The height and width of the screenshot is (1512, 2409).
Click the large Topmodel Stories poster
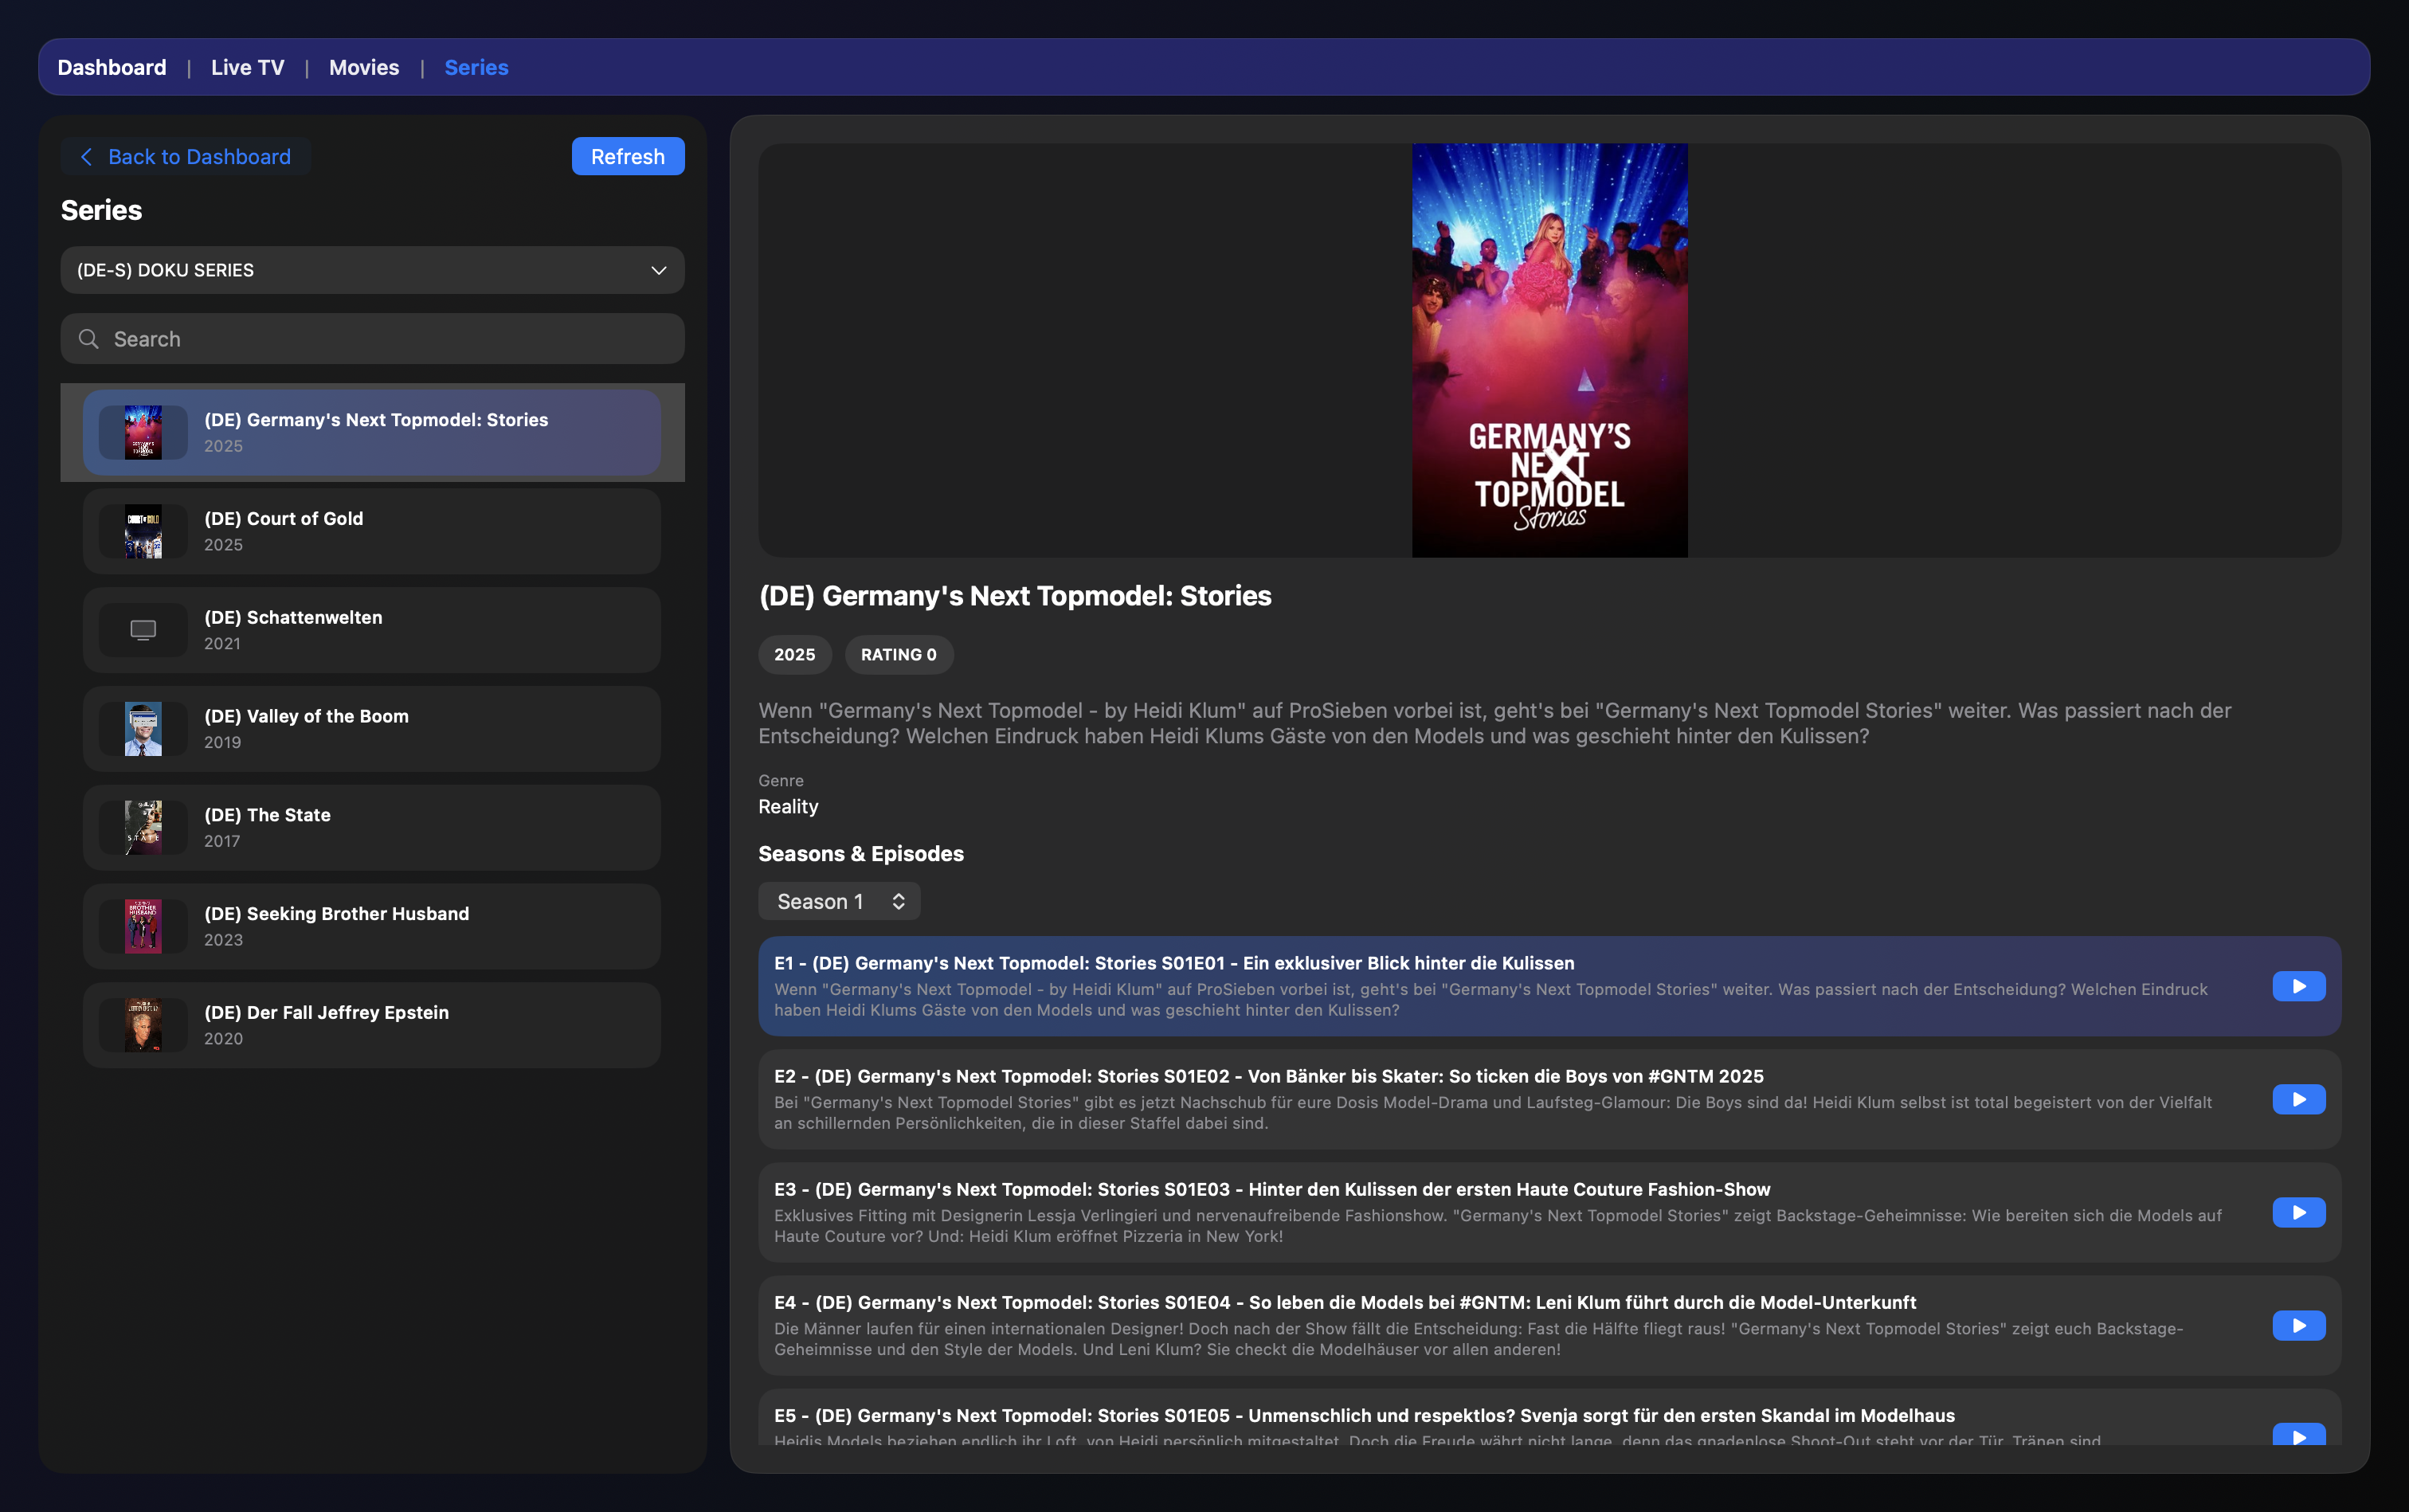click(1549, 350)
